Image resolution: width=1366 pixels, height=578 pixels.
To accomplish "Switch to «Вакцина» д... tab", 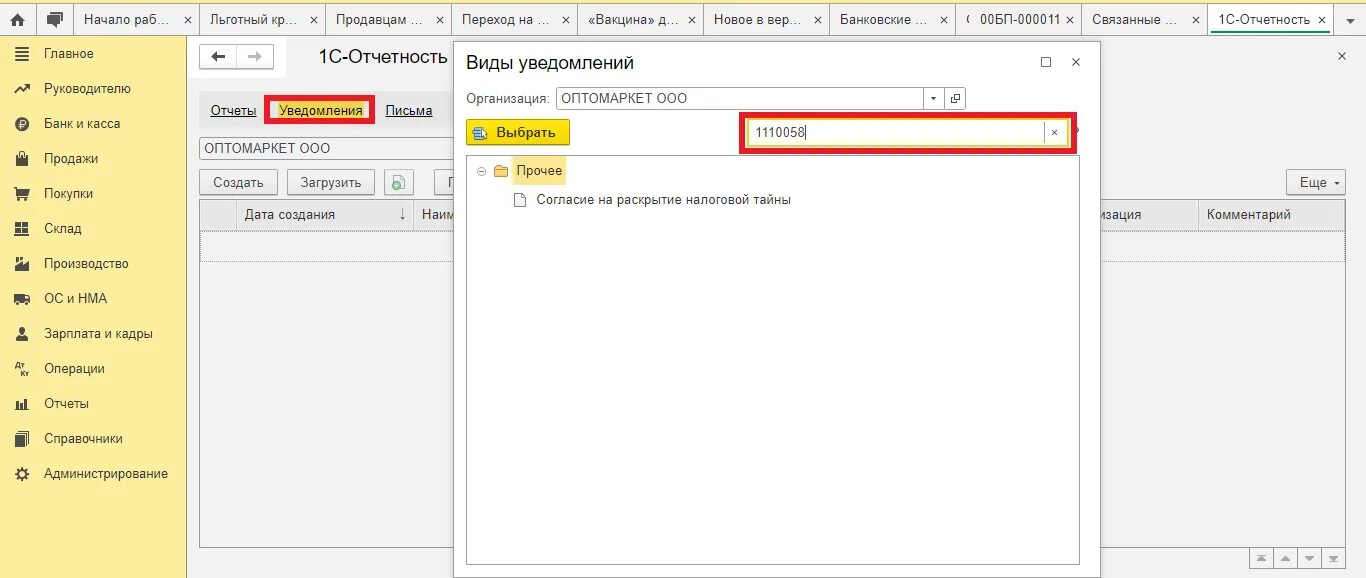I will [x=632, y=20].
